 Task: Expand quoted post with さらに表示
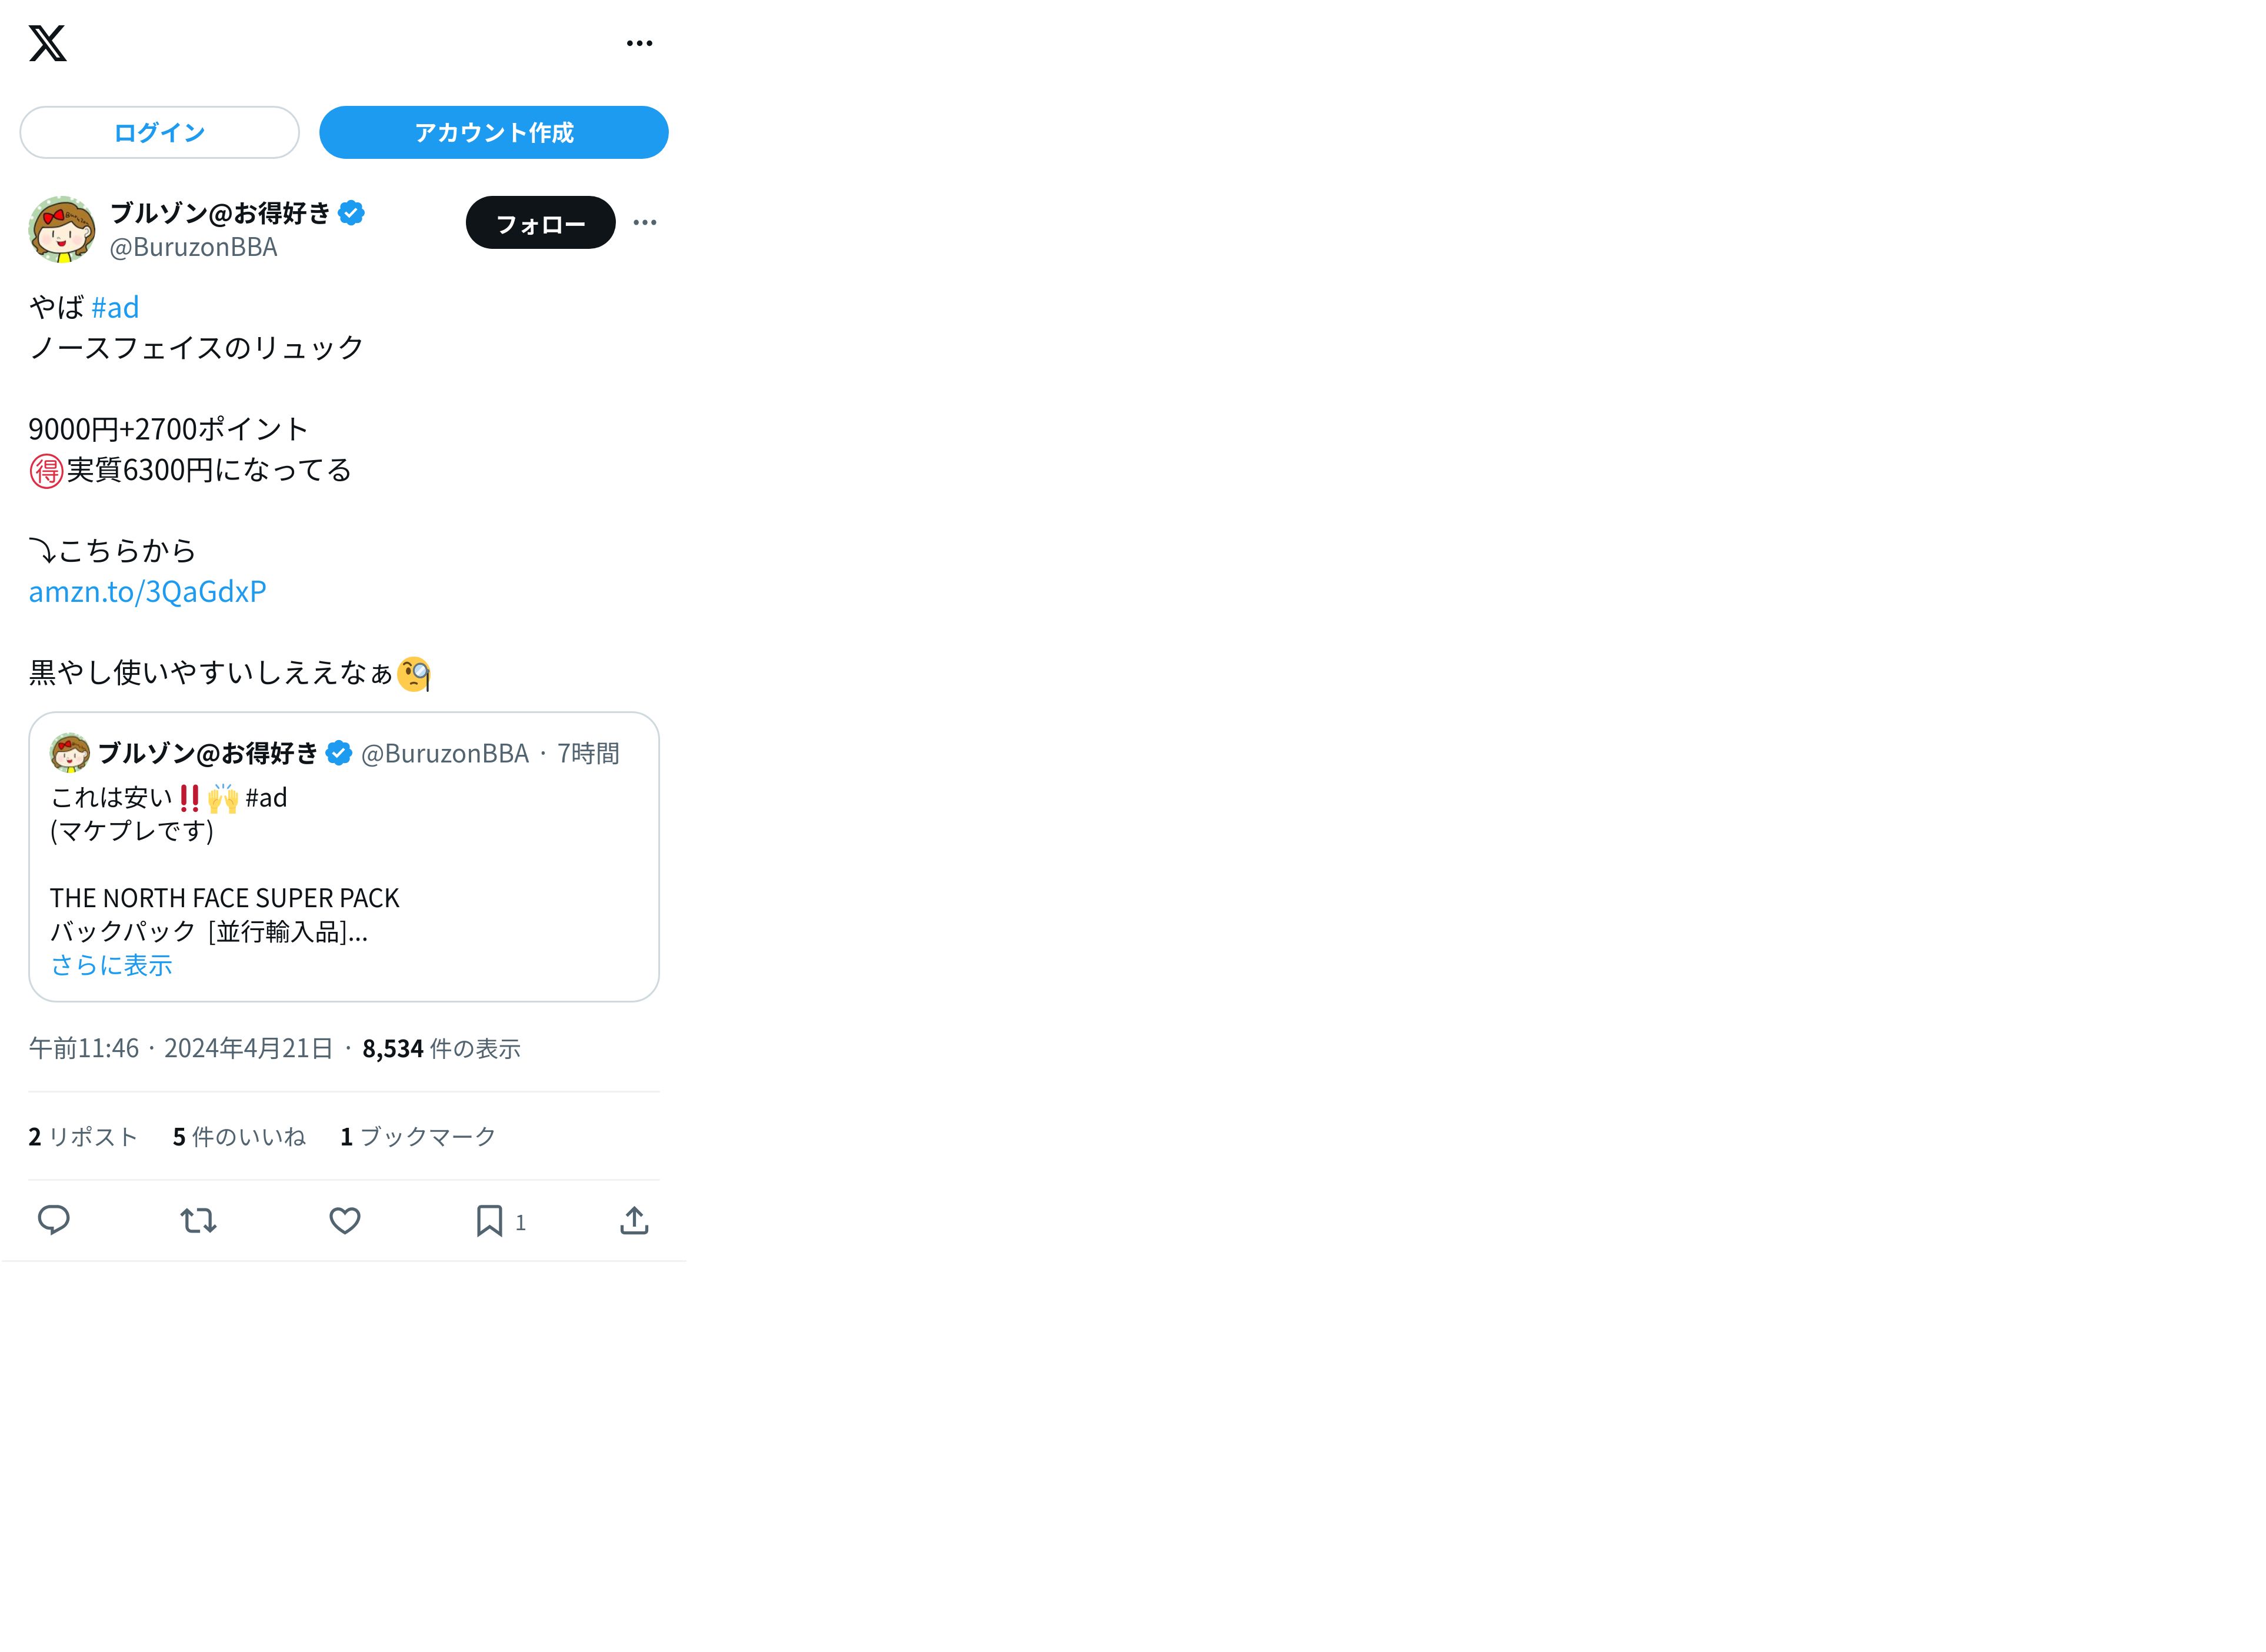(x=112, y=964)
